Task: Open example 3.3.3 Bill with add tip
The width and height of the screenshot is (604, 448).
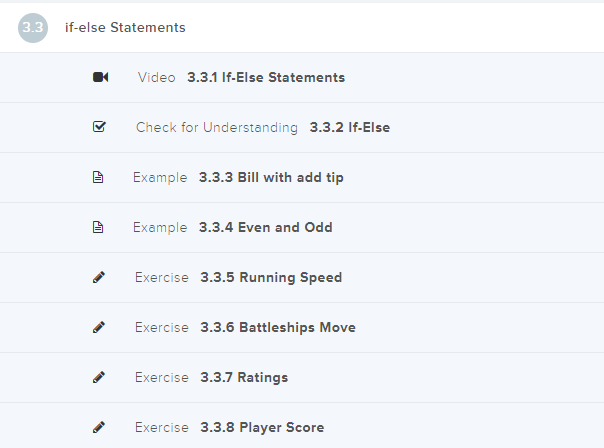Action: pos(271,178)
